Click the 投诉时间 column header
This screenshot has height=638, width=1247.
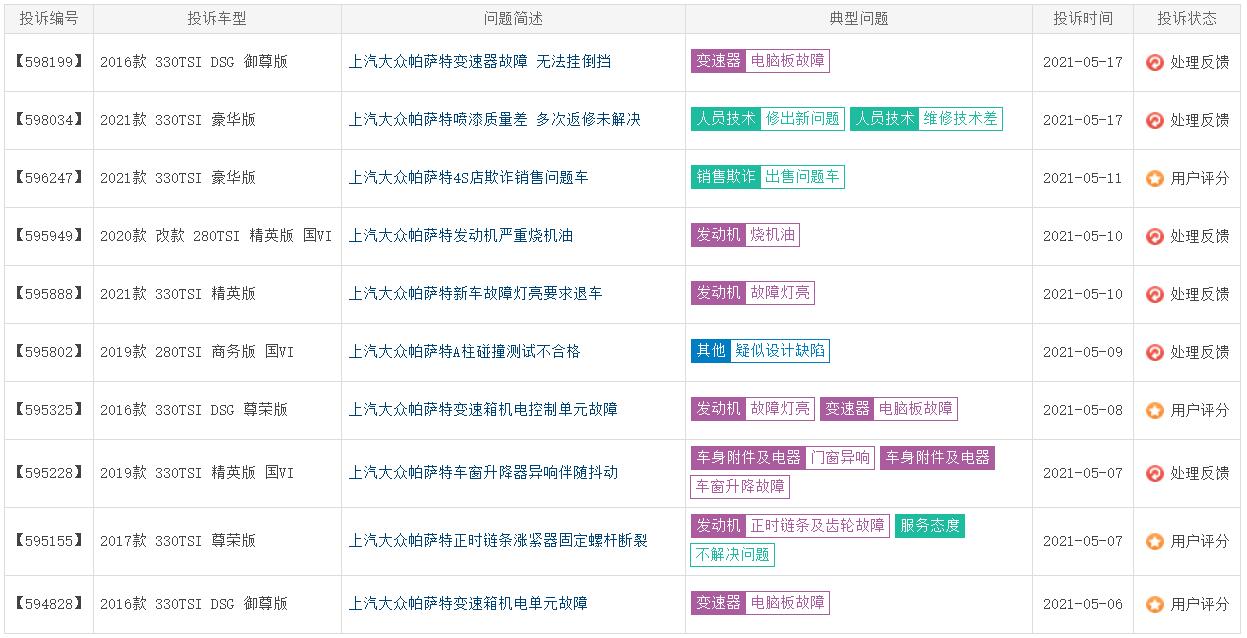coord(1082,19)
